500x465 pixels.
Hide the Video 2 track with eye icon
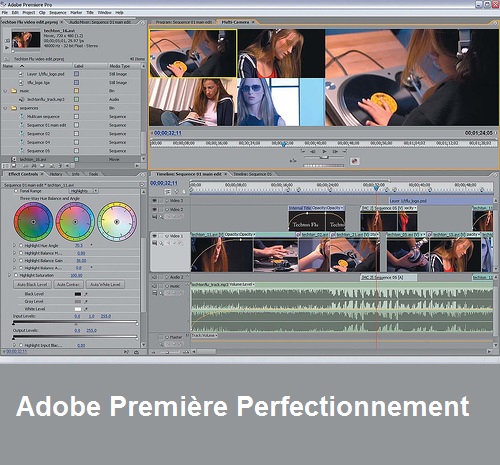(x=154, y=210)
